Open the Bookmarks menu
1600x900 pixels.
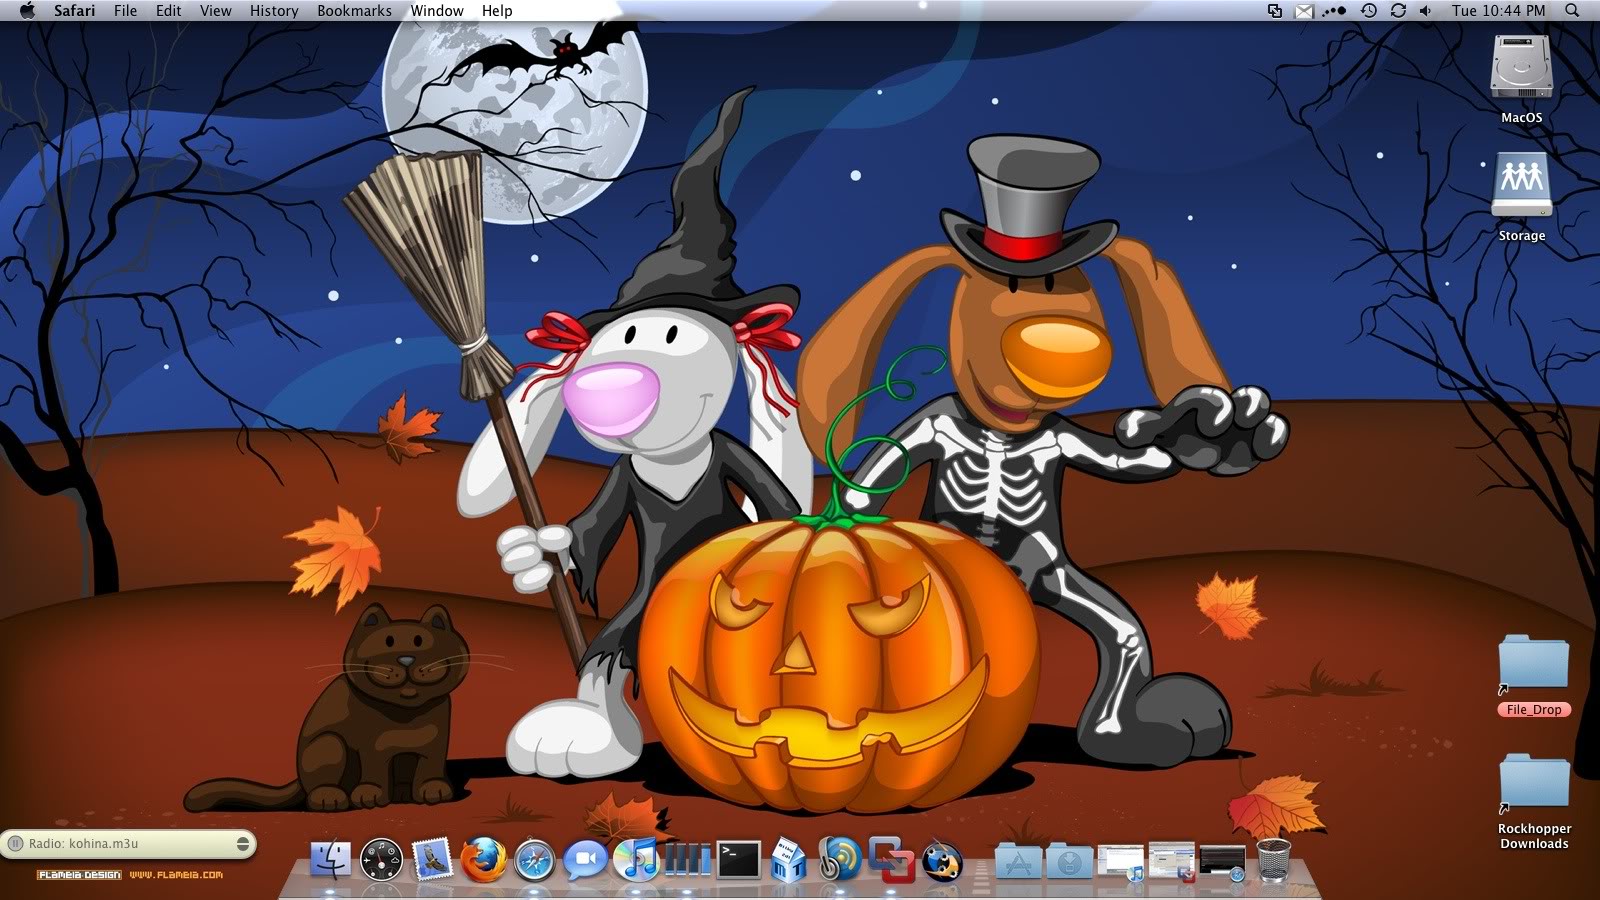(354, 10)
